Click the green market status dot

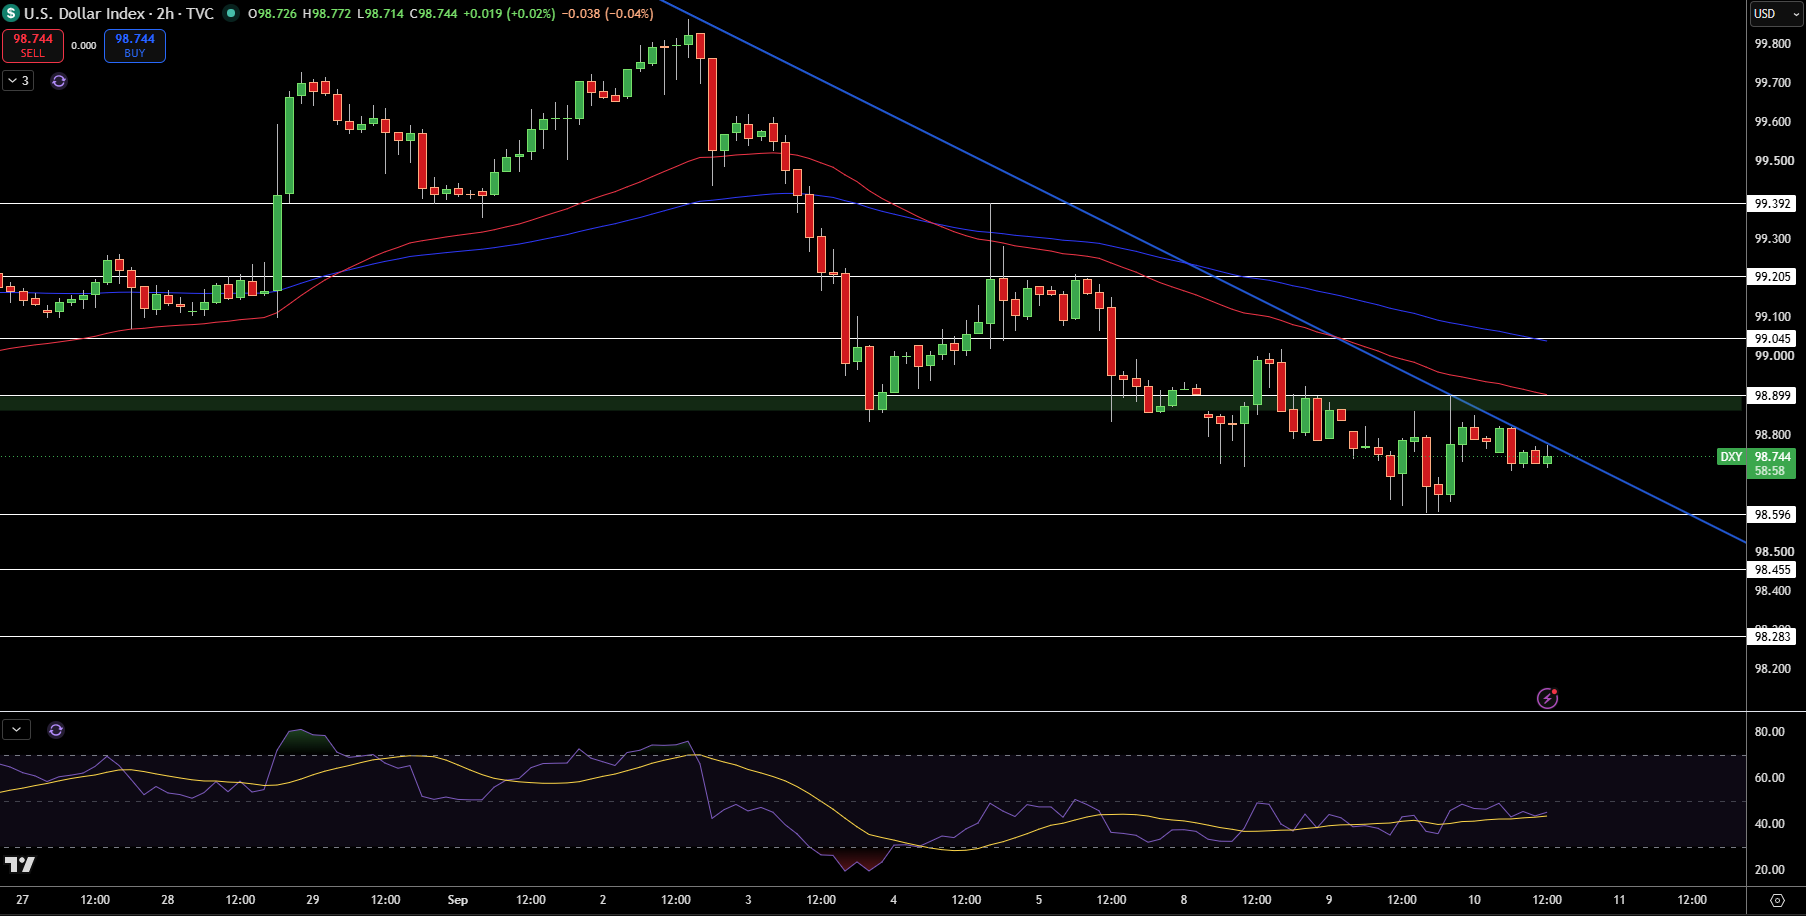231,14
